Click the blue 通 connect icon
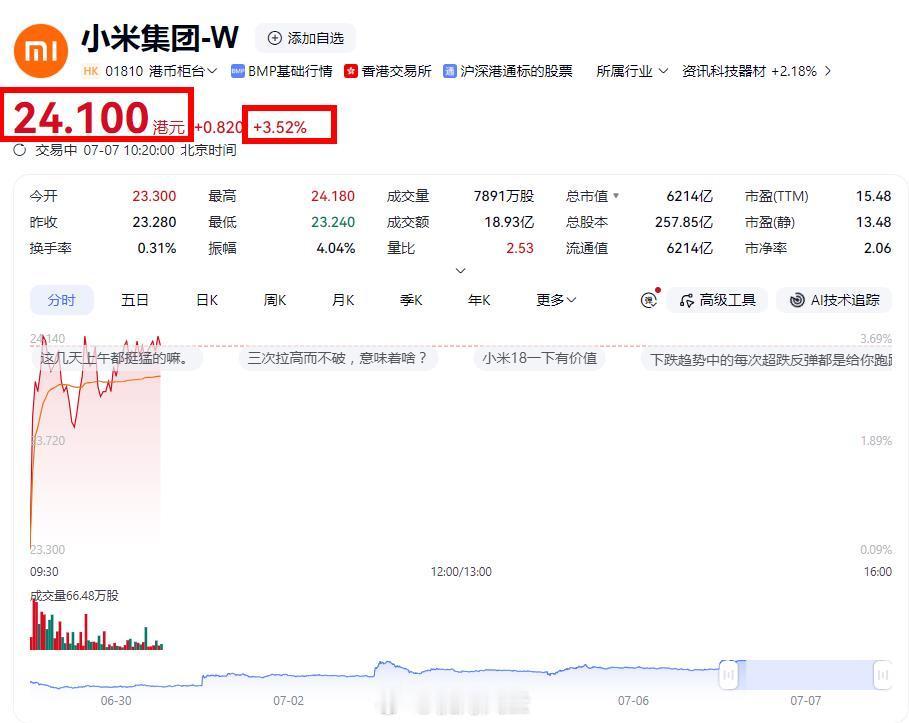 click(450, 71)
